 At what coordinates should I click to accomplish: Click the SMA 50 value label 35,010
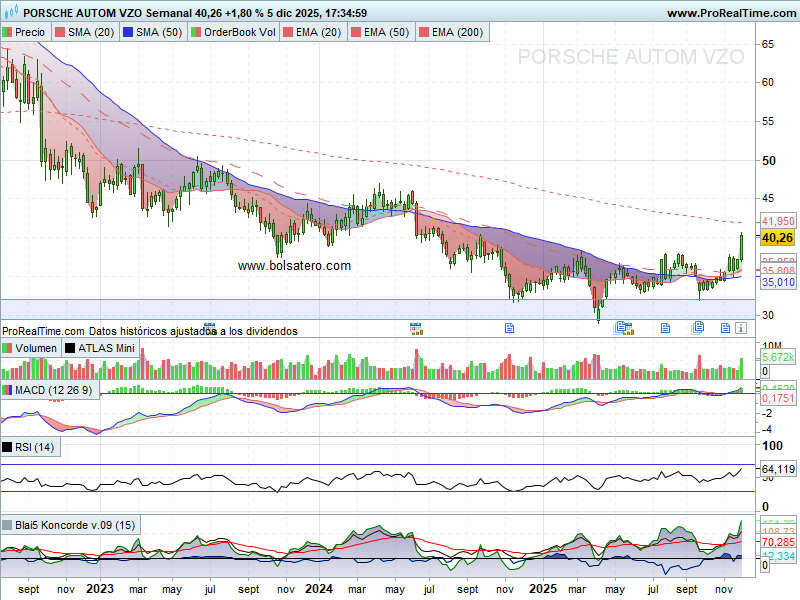[x=778, y=282]
